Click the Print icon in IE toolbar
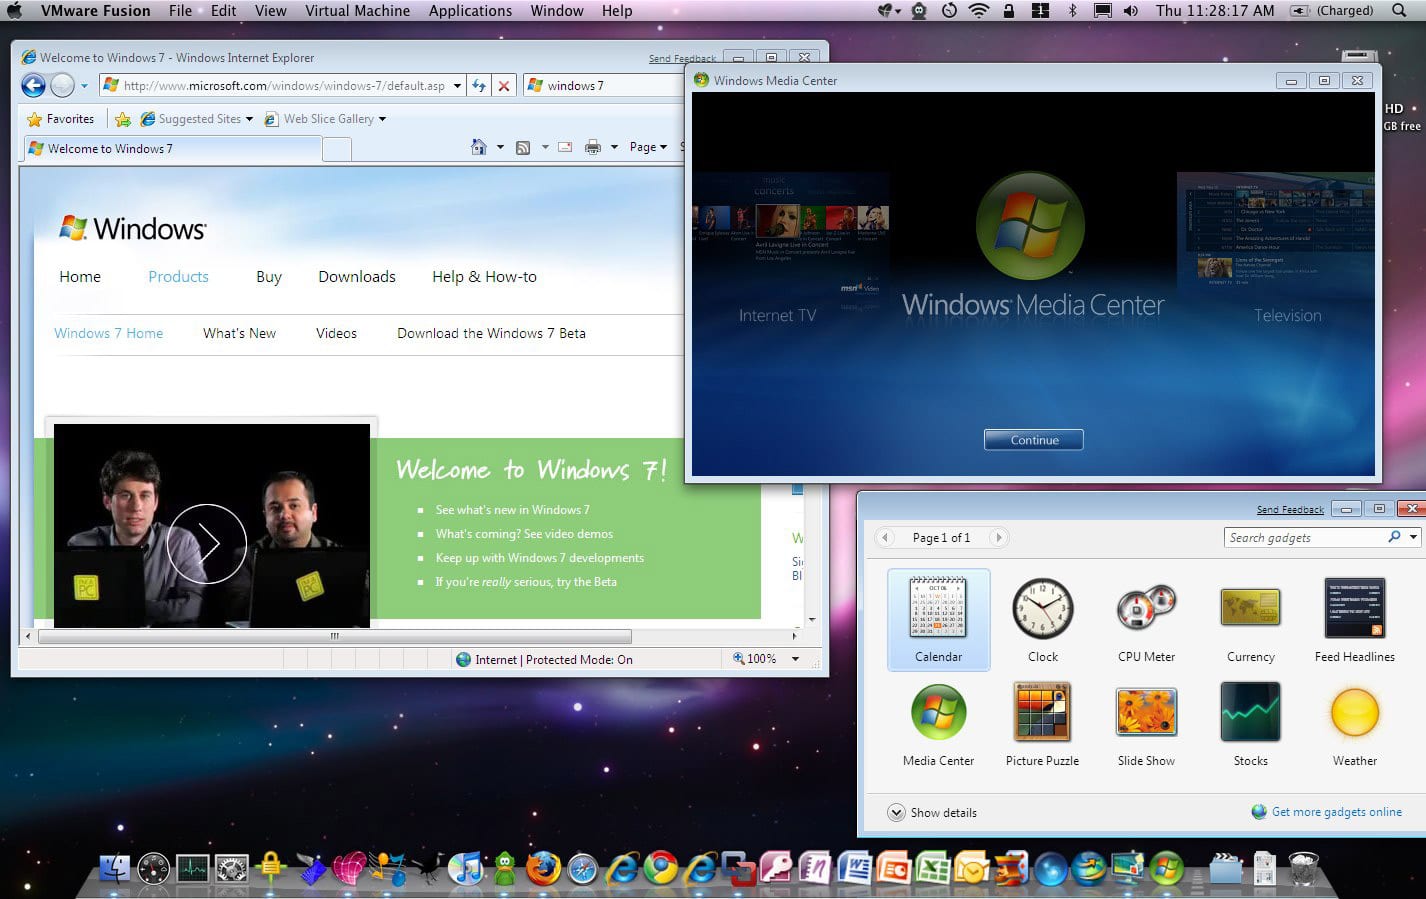This screenshot has width=1426, height=899. (593, 147)
